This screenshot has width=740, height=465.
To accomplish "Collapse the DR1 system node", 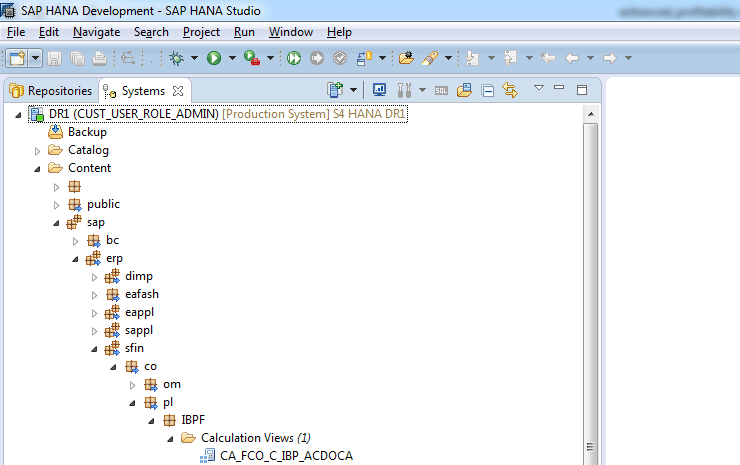I will [18, 115].
